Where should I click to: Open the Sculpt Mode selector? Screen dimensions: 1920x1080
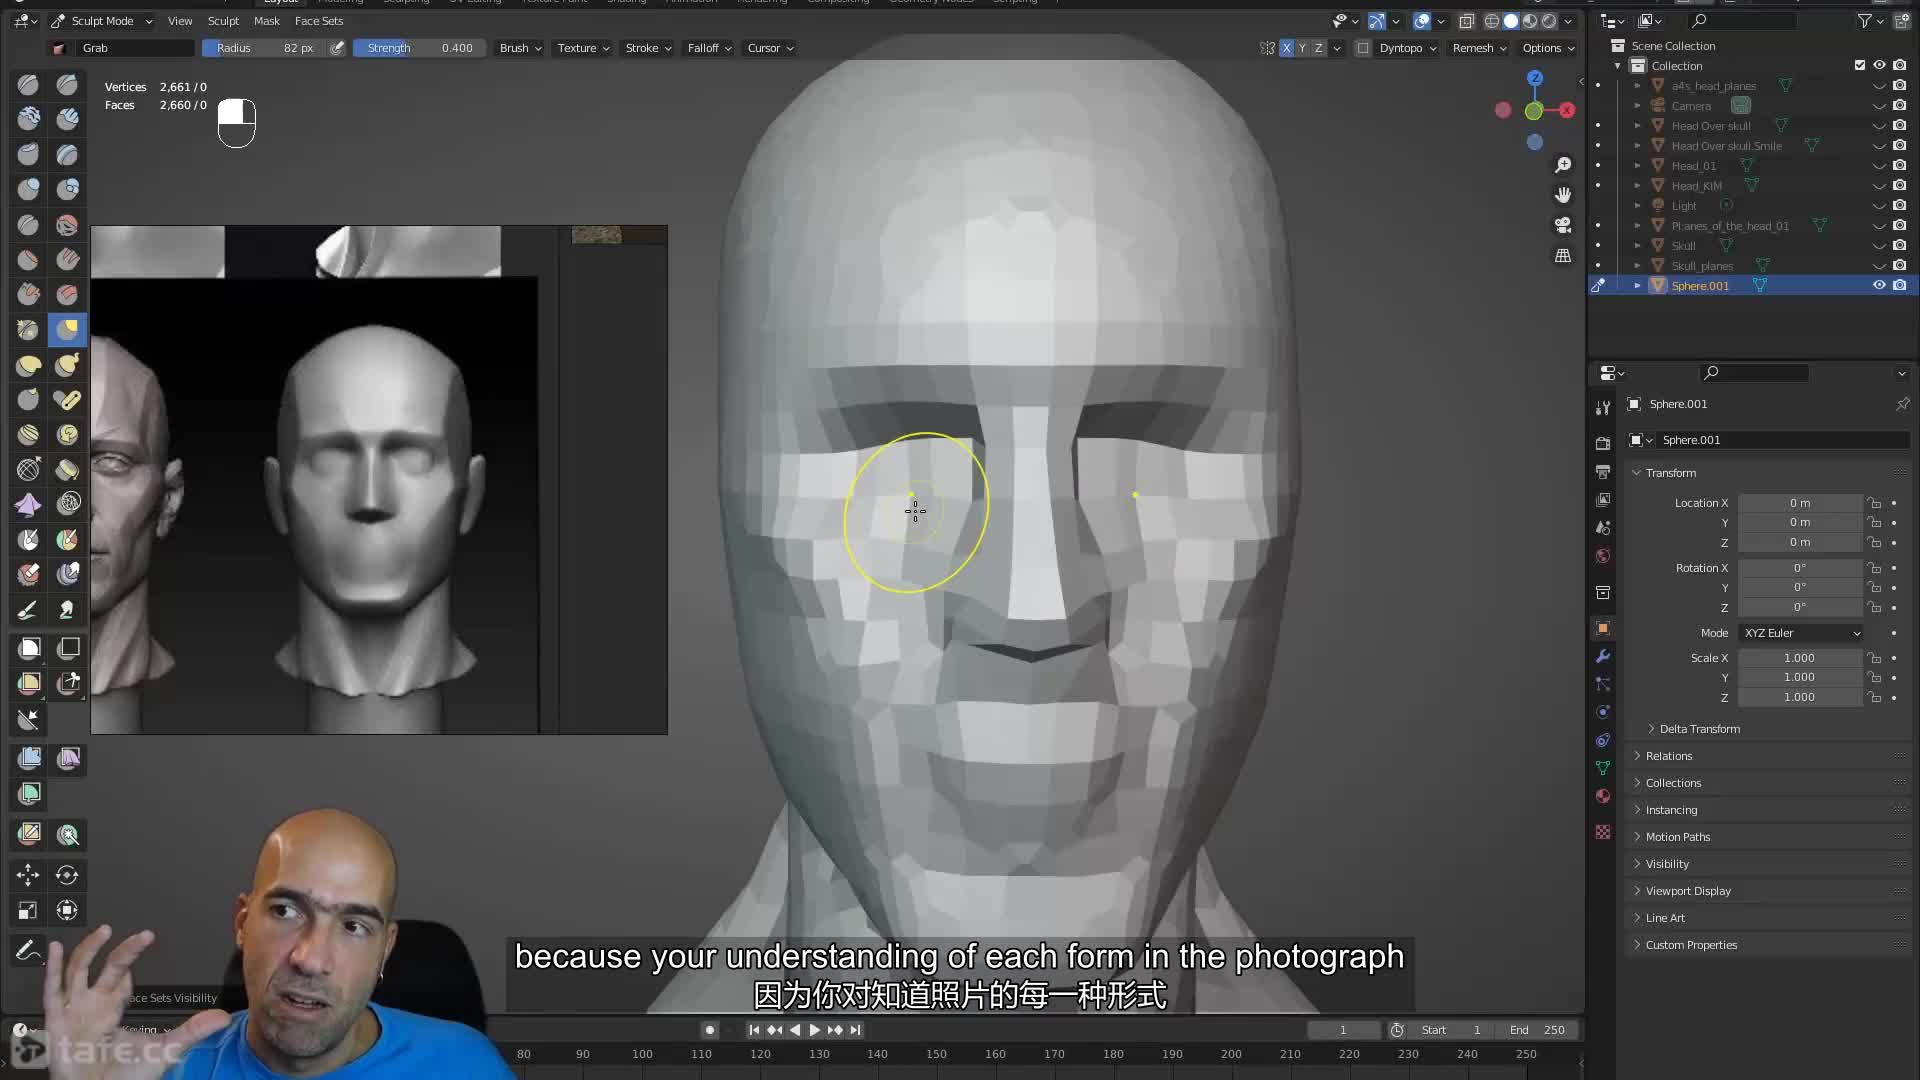tap(101, 21)
